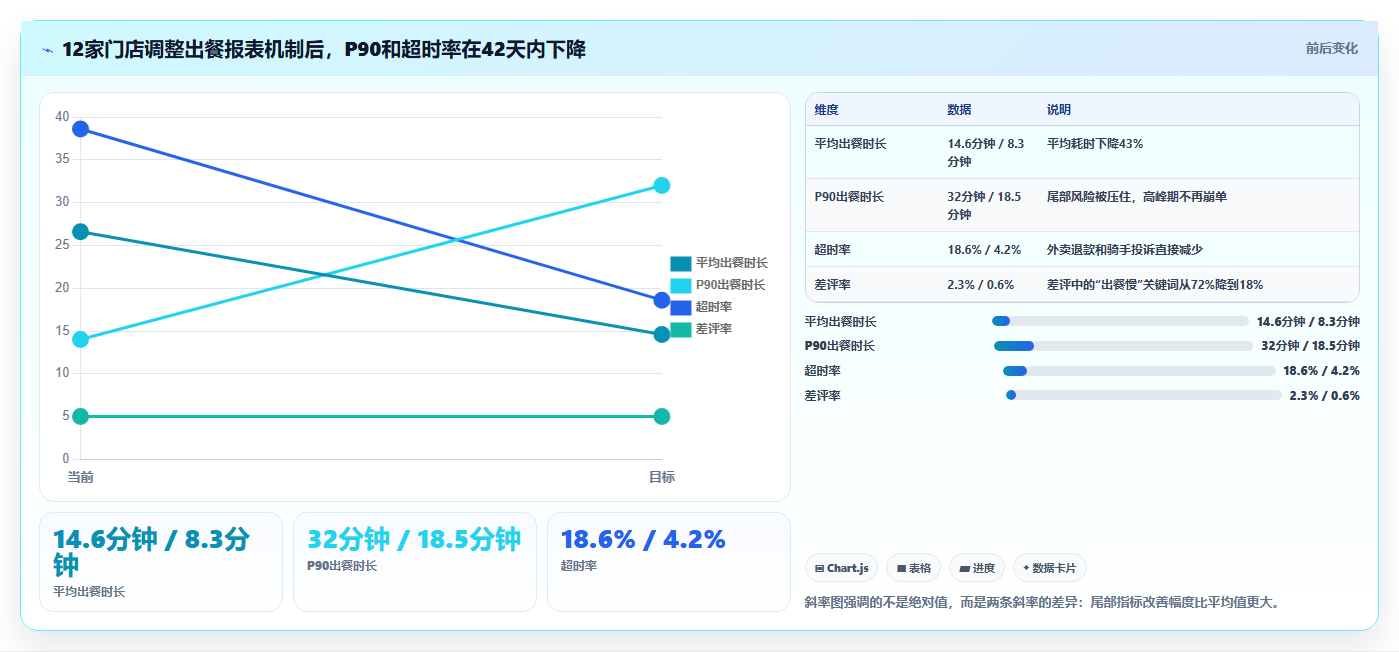Select the 平均出餐时长 table row label

[x=850, y=144]
